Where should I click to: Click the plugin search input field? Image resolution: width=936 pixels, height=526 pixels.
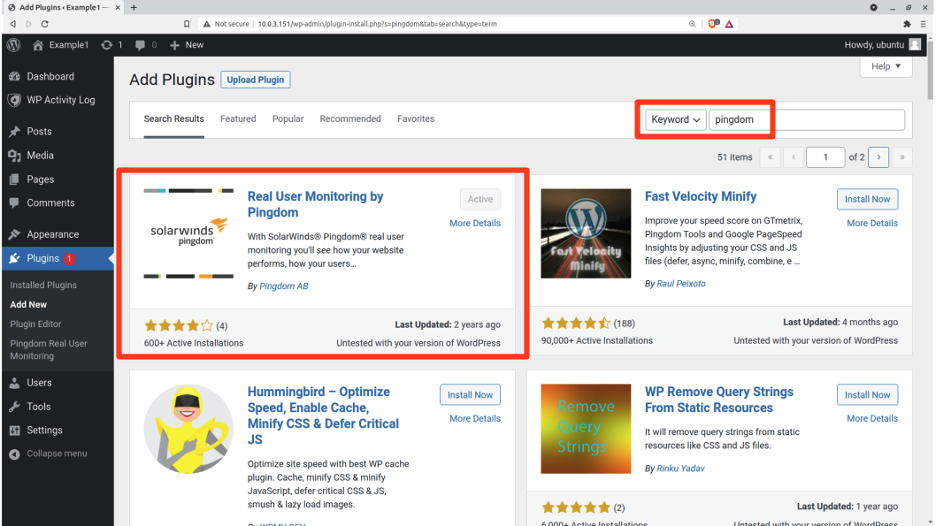[806, 120]
